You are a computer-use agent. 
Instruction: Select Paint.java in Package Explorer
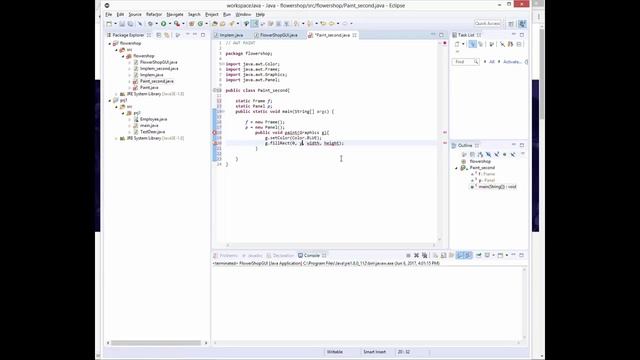pyautogui.click(x=149, y=87)
